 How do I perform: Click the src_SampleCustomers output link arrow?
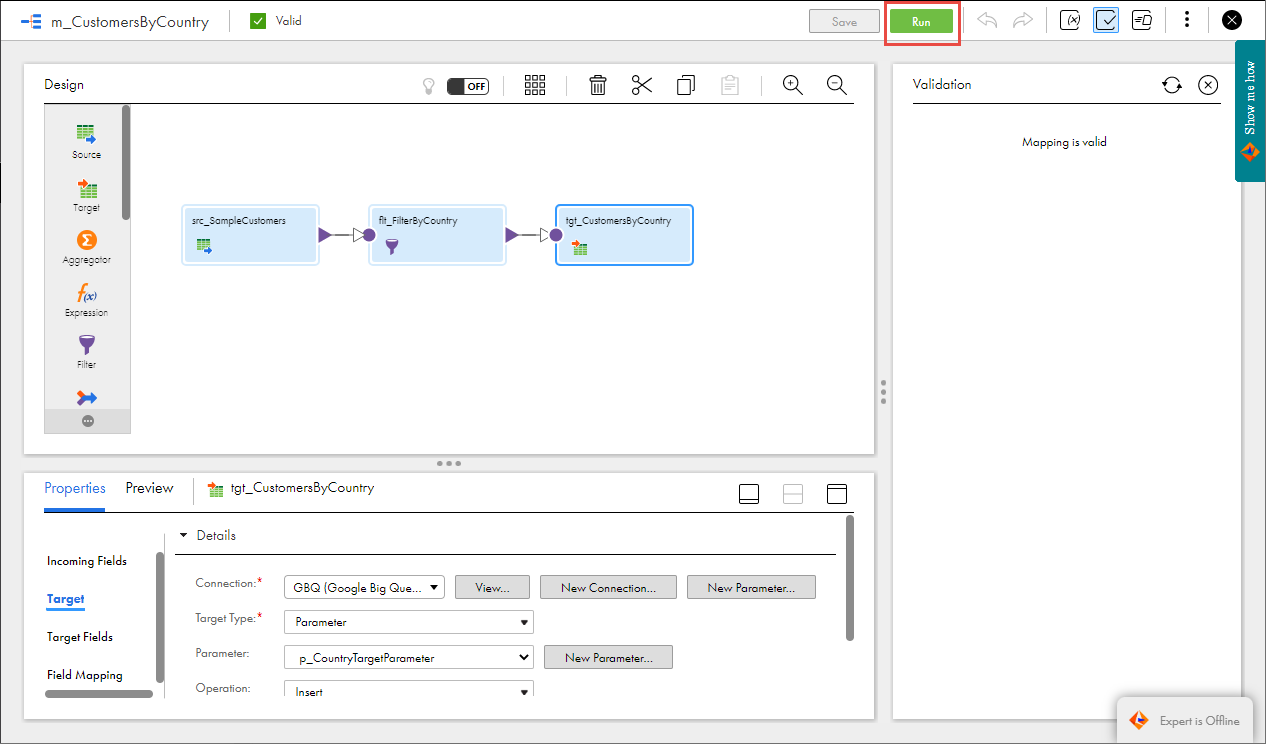tap(325, 235)
